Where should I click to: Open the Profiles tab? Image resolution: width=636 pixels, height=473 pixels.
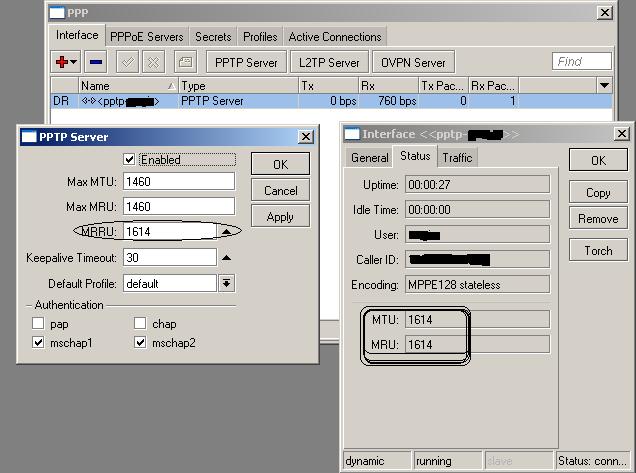click(x=260, y=37)
